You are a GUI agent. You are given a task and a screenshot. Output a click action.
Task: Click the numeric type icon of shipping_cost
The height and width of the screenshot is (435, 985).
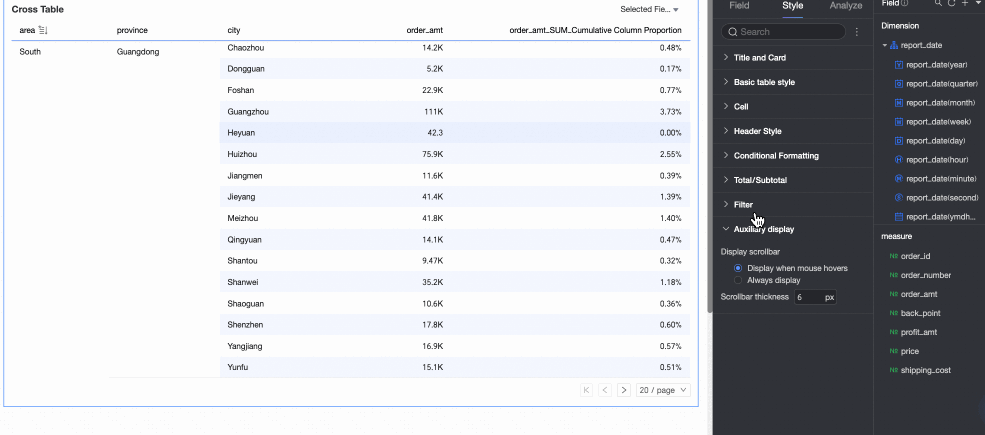(x=893, y=370)
